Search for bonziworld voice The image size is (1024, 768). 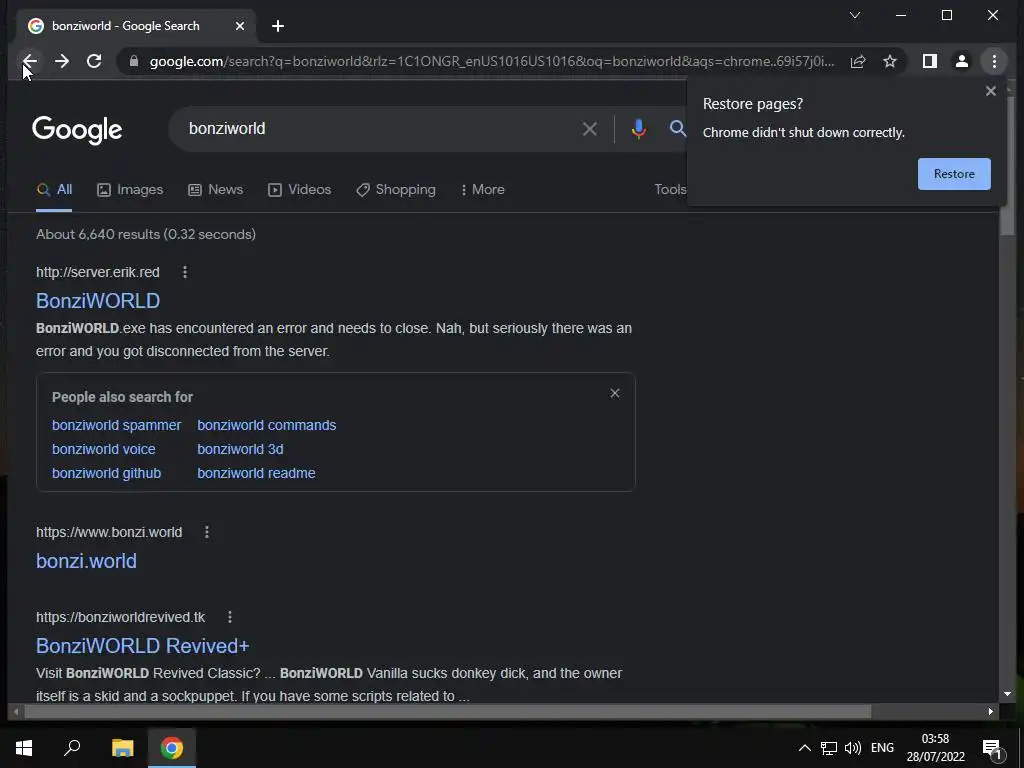(103, 449)
